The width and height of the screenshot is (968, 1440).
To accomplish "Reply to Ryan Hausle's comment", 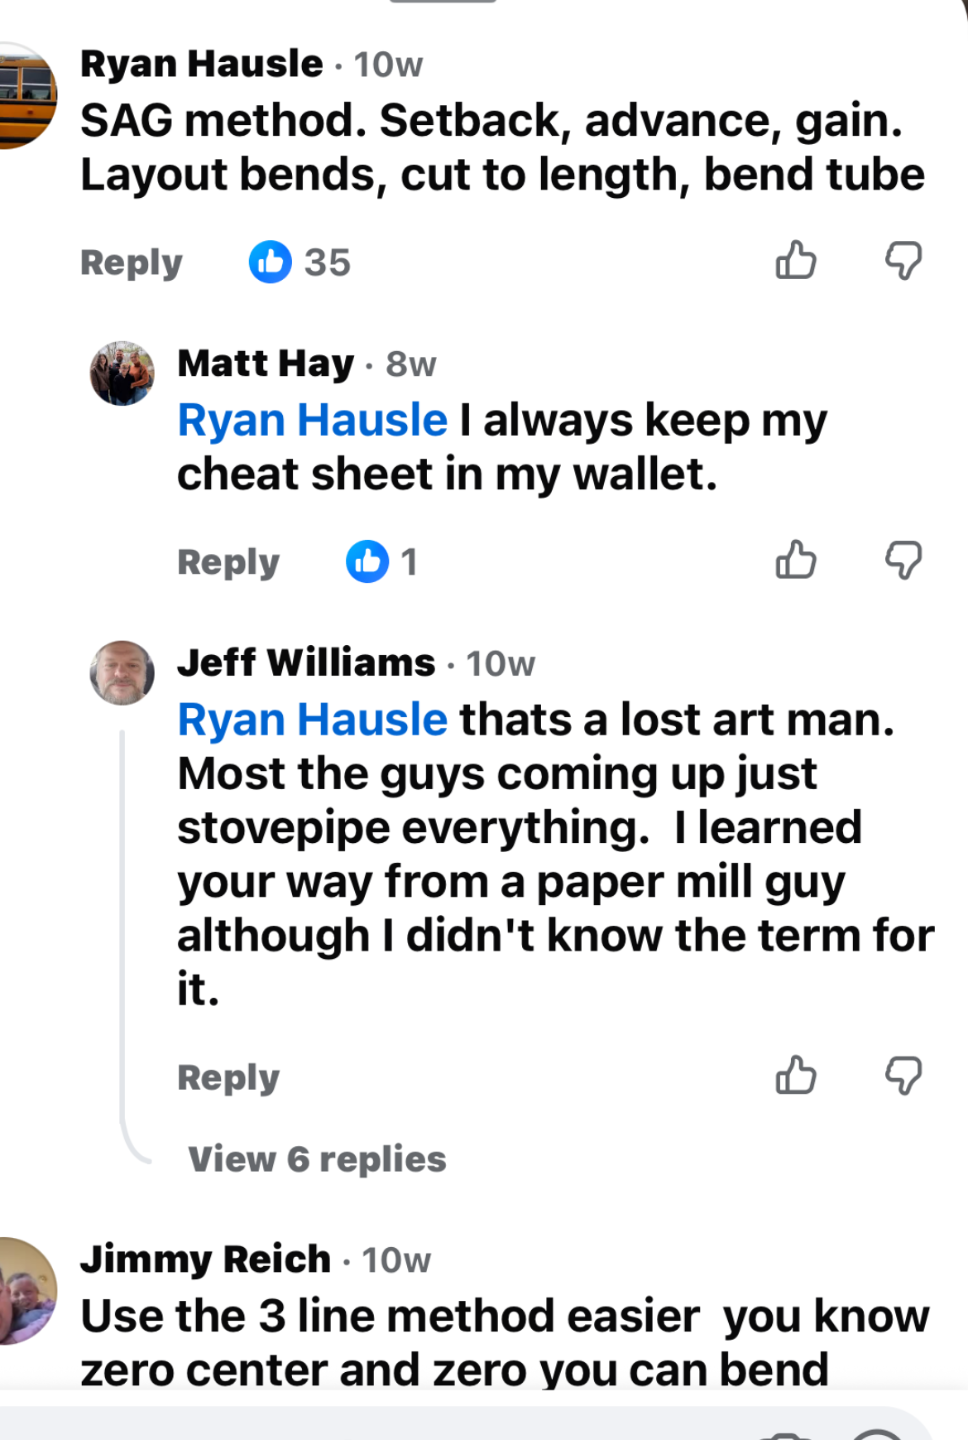I will pyautogui.click(x=131, y=262).
